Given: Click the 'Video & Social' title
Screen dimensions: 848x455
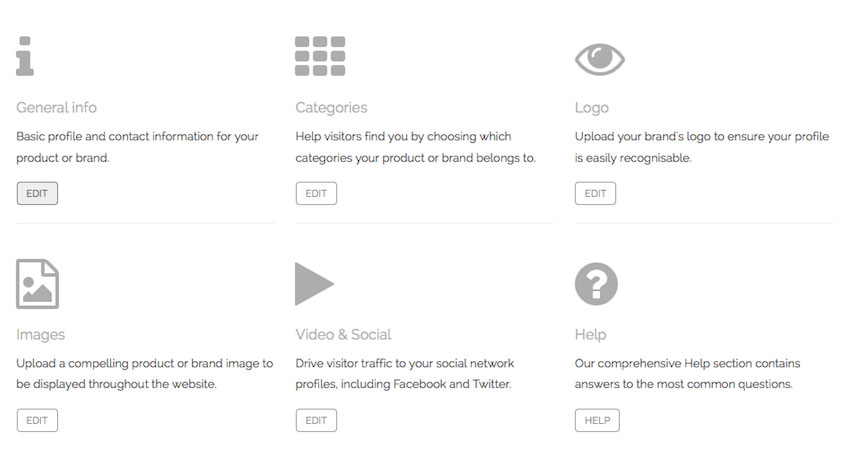Looking at the screenshot, I should click(343, 334).
